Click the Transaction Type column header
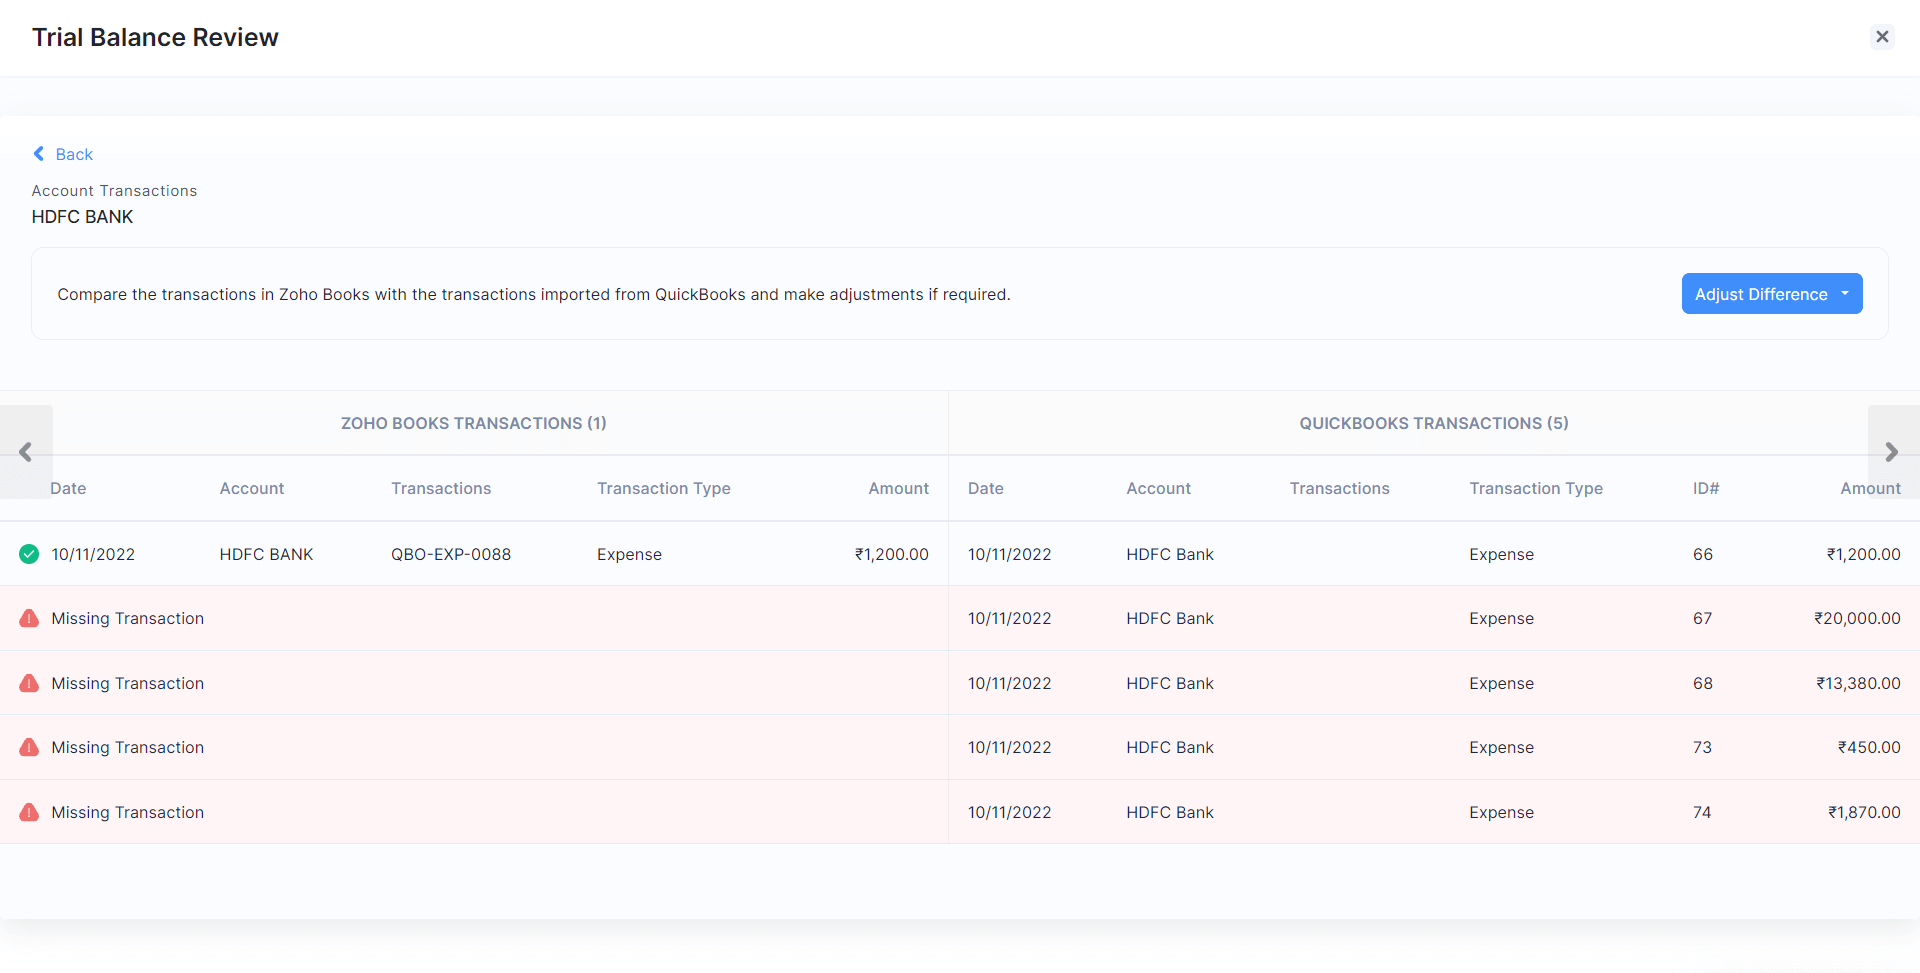This screenshot has width=1920, height=973. 663,488
